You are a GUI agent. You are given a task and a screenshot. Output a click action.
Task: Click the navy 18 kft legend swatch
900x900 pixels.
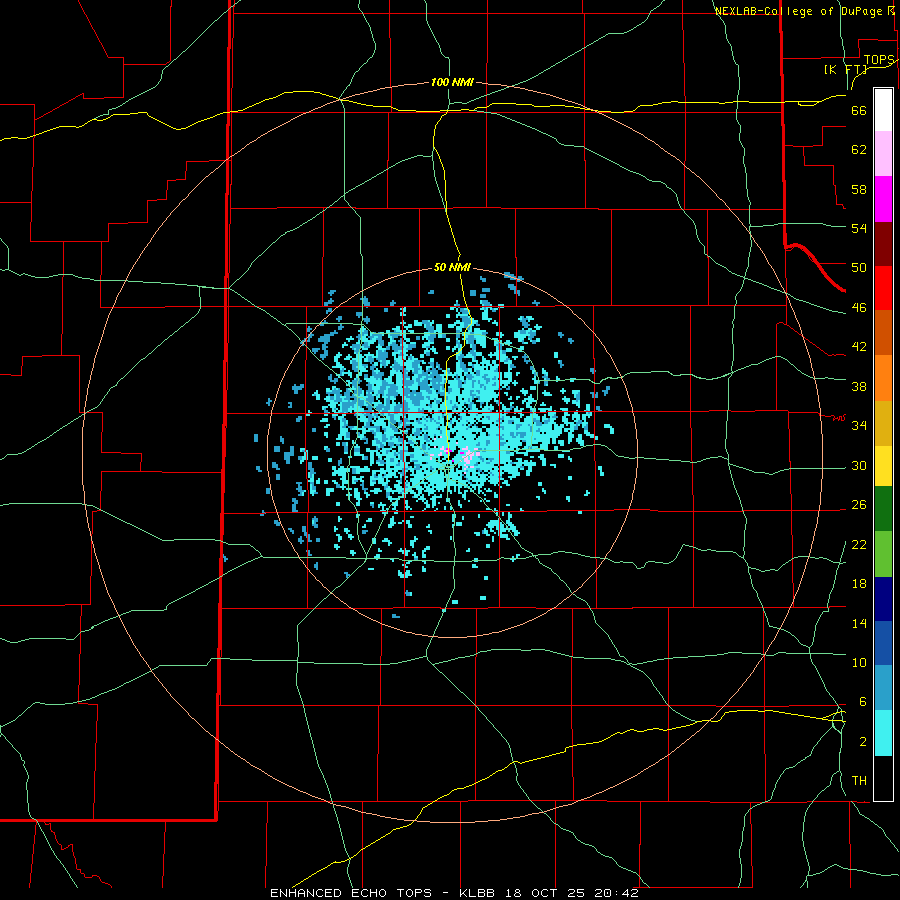[883, 599]
